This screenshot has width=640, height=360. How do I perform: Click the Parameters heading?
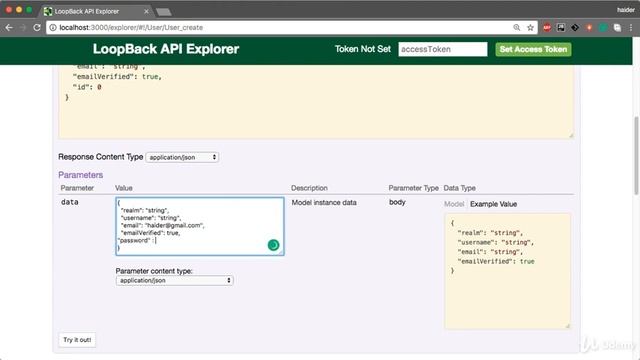80,175
